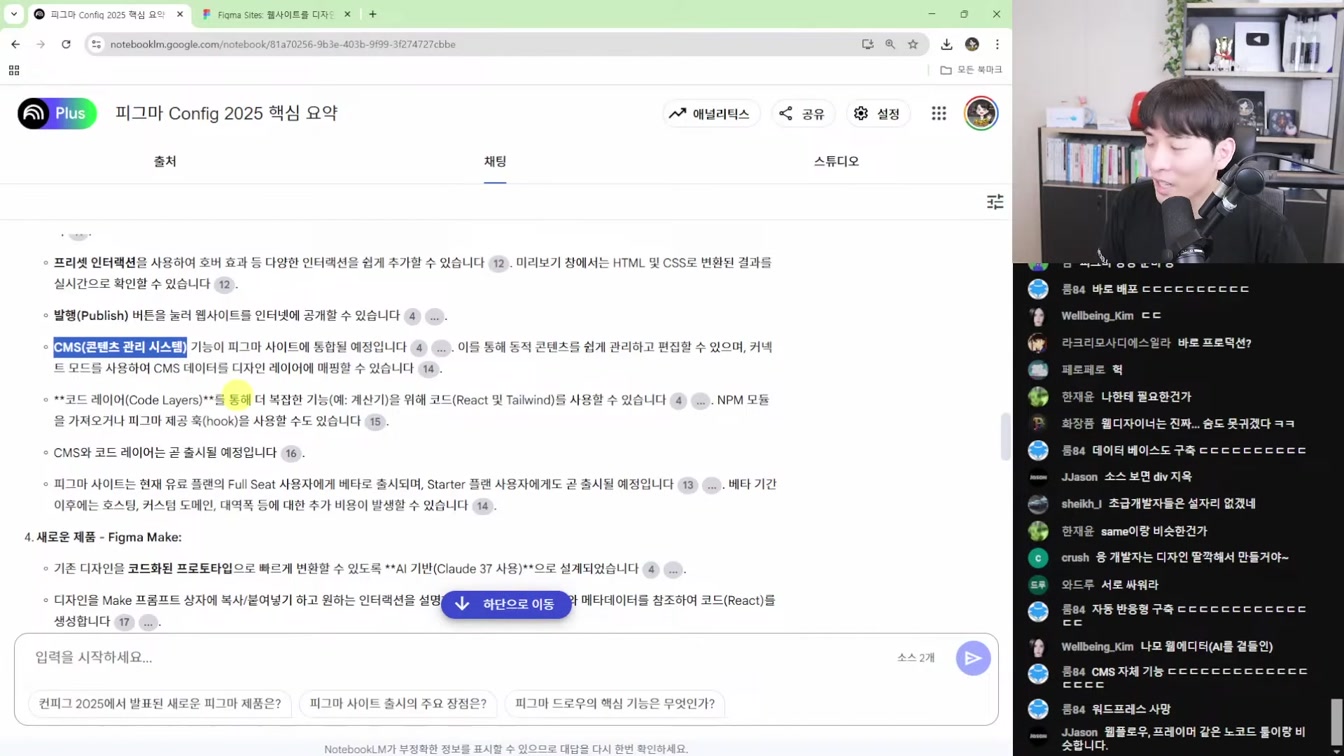Expand more citations on the 코드 레이어 line
This screenshot has width=1344, height=756.
(x=700, y=401)
